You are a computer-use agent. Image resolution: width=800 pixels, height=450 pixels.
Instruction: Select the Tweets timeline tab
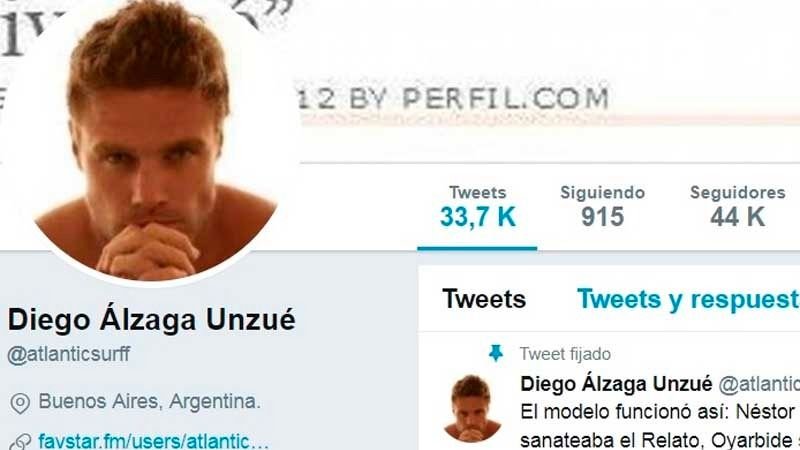[484, 299]
